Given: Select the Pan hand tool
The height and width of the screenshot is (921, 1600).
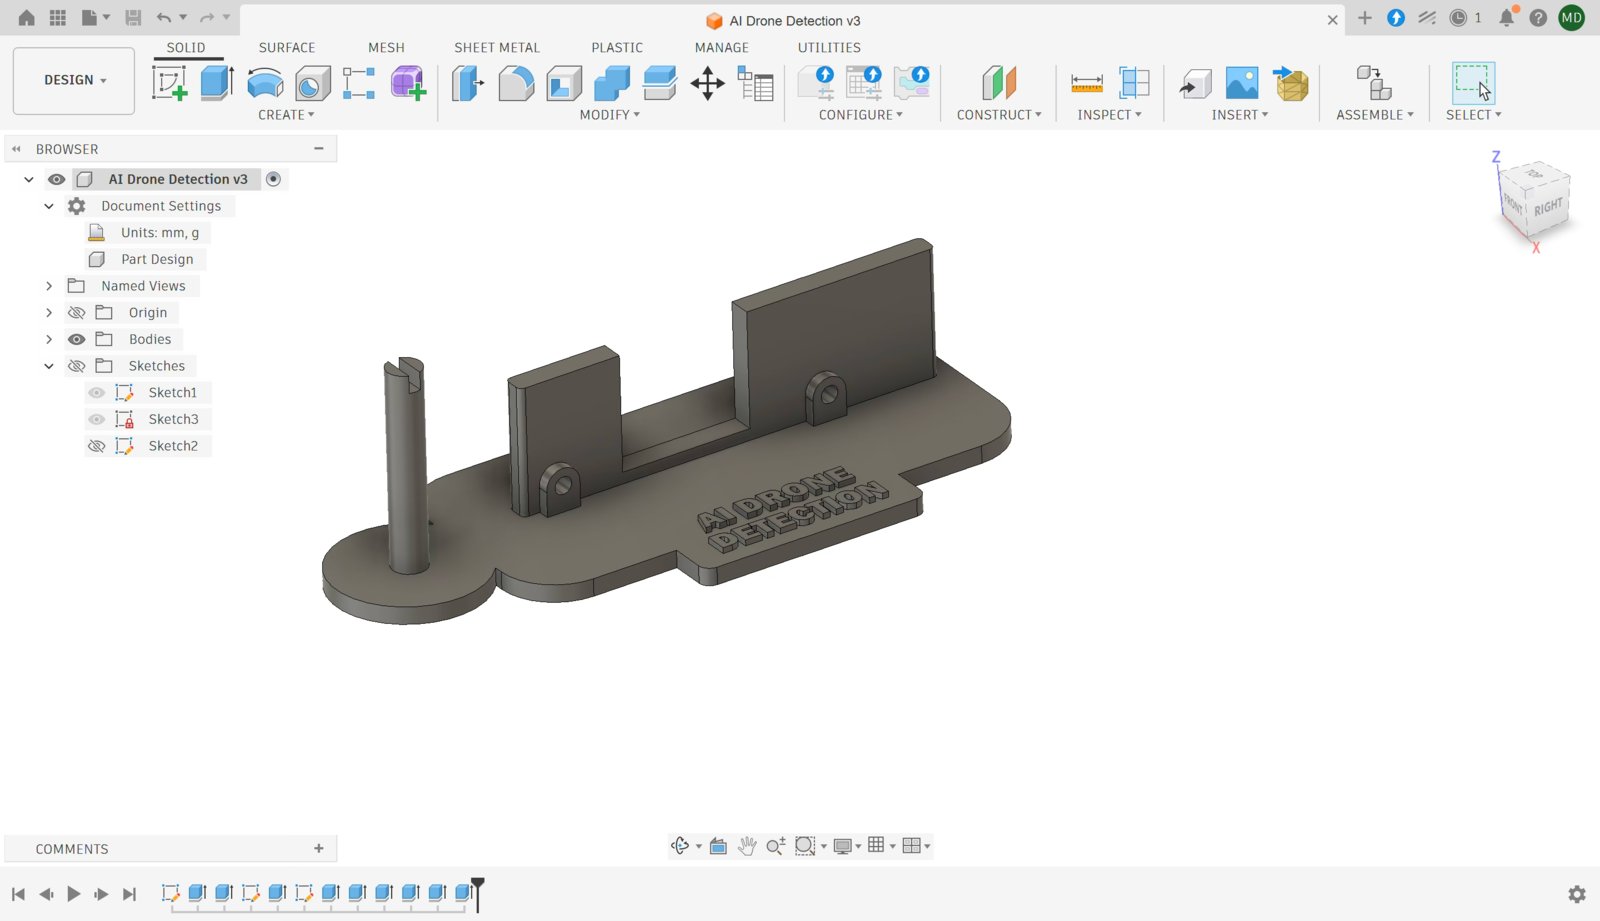Looking at the screenshot, I should (747, 846).
